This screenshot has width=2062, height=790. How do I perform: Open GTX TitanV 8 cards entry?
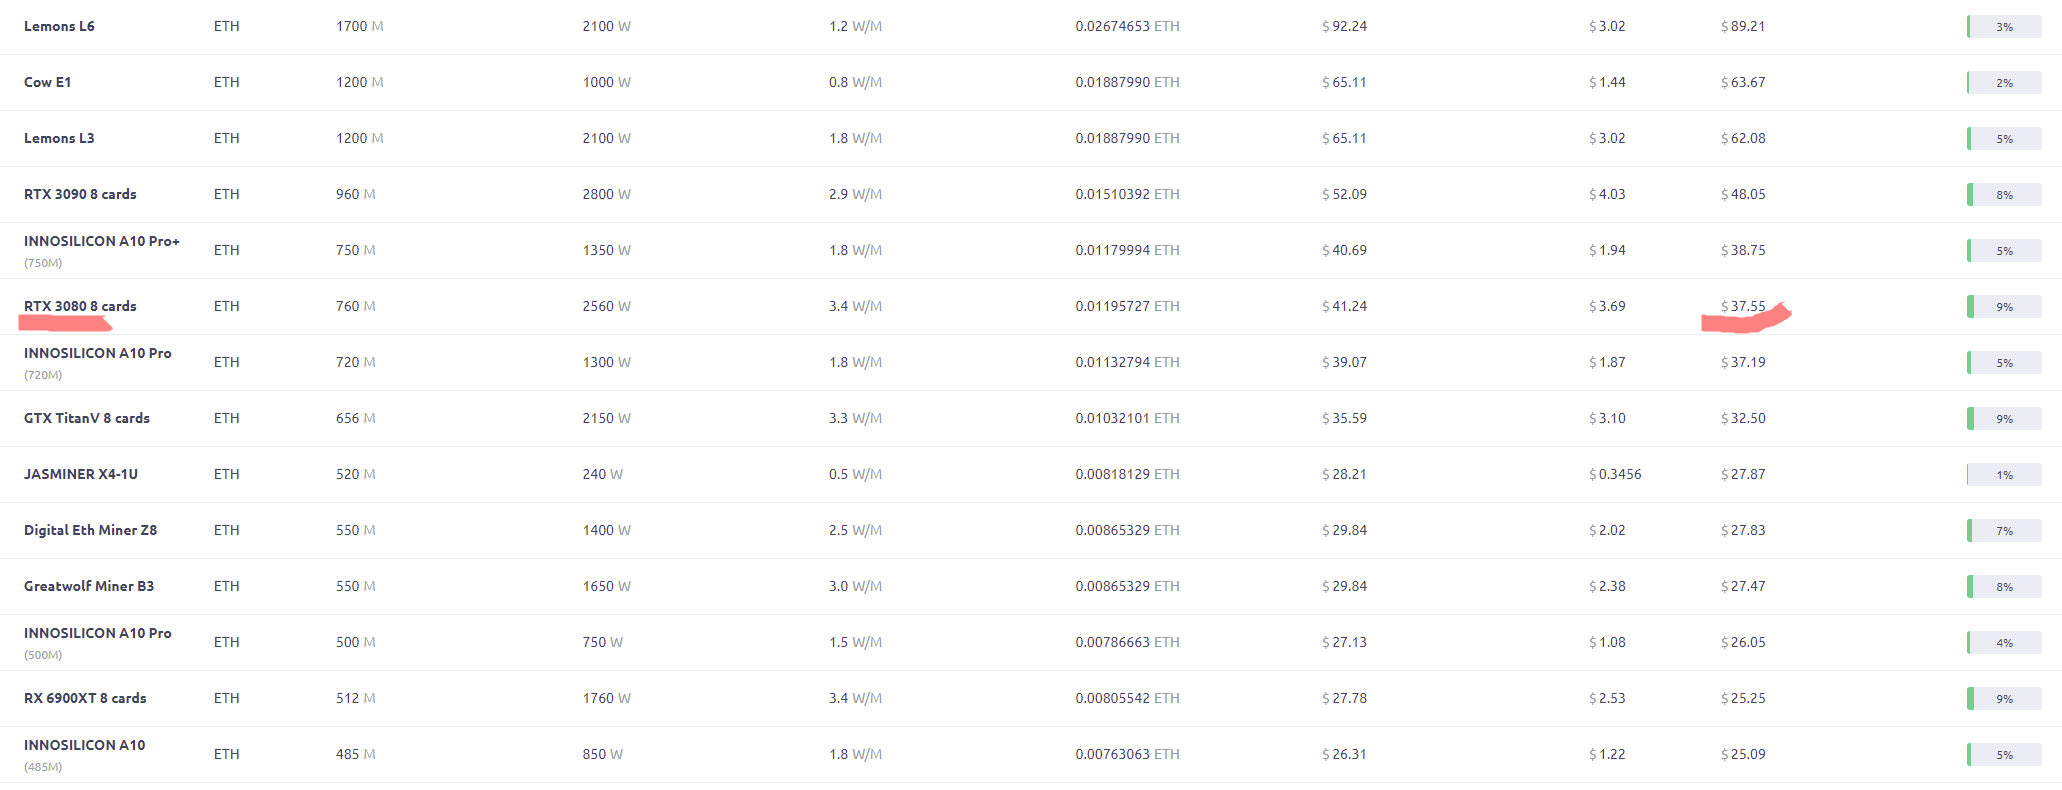point(87,418)
